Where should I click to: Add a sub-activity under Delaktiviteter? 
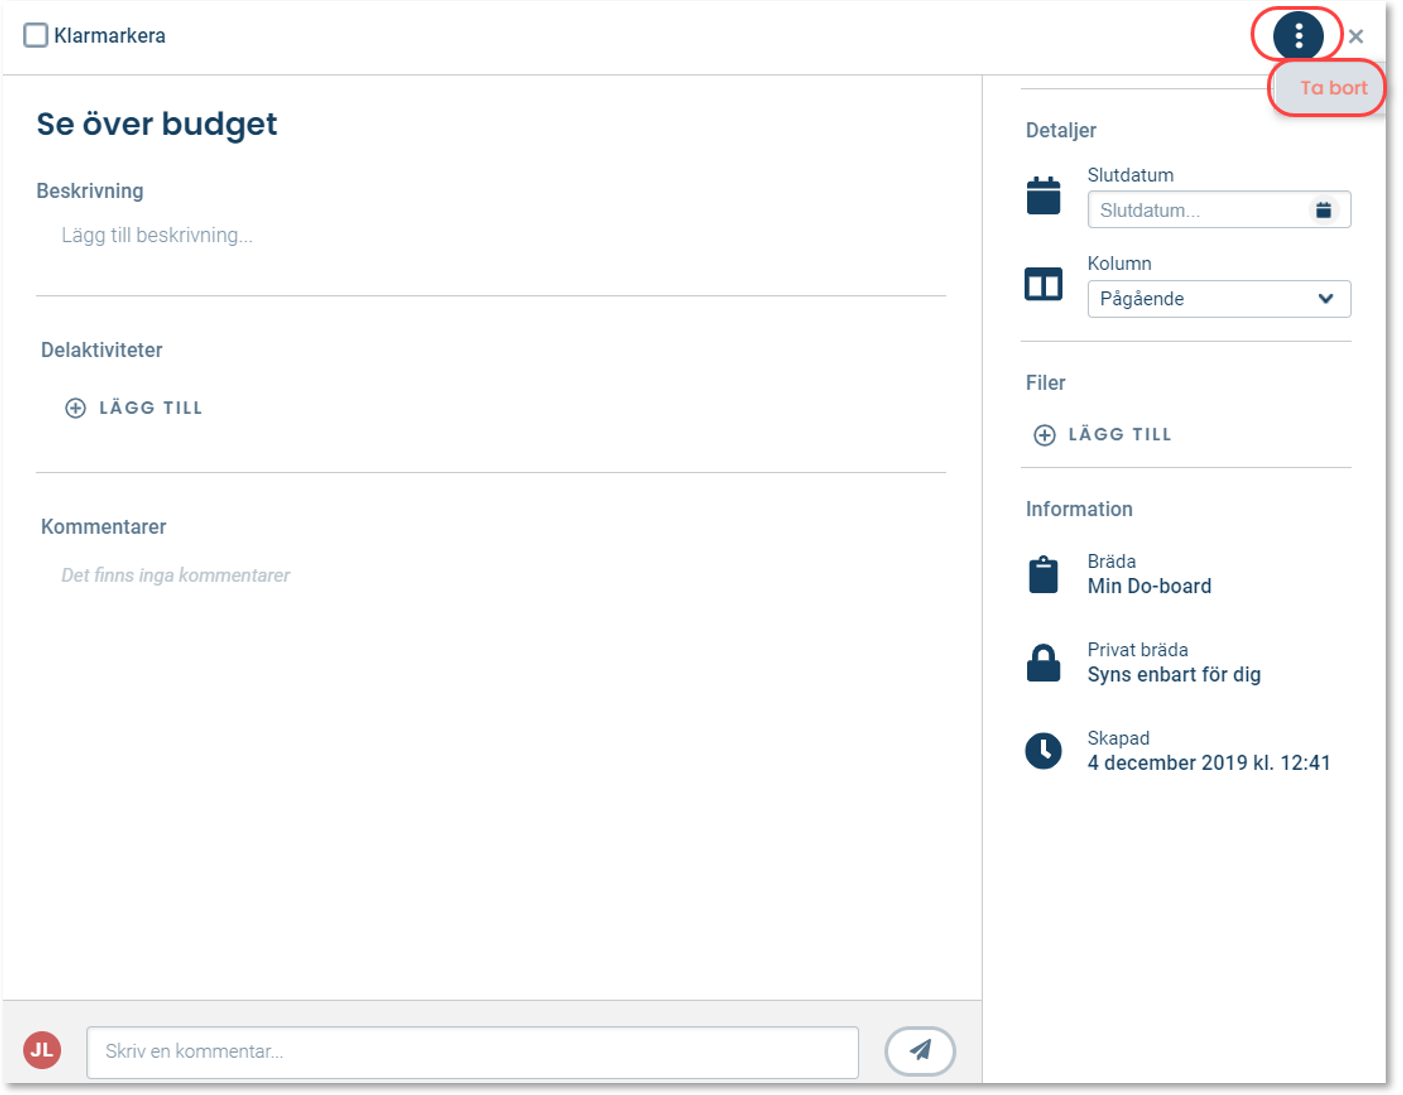(134, 408)
